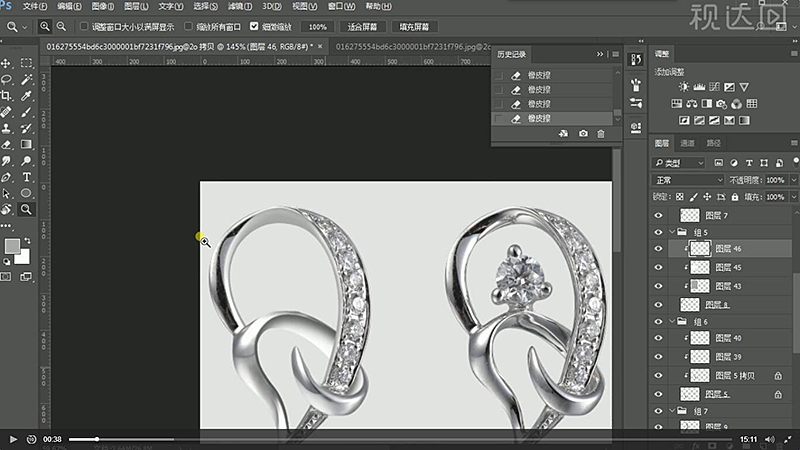This screenshot has width=800, height=450.
Task: Hide layer 图层 46 visibility eye
Action: [x=658, y=248]
